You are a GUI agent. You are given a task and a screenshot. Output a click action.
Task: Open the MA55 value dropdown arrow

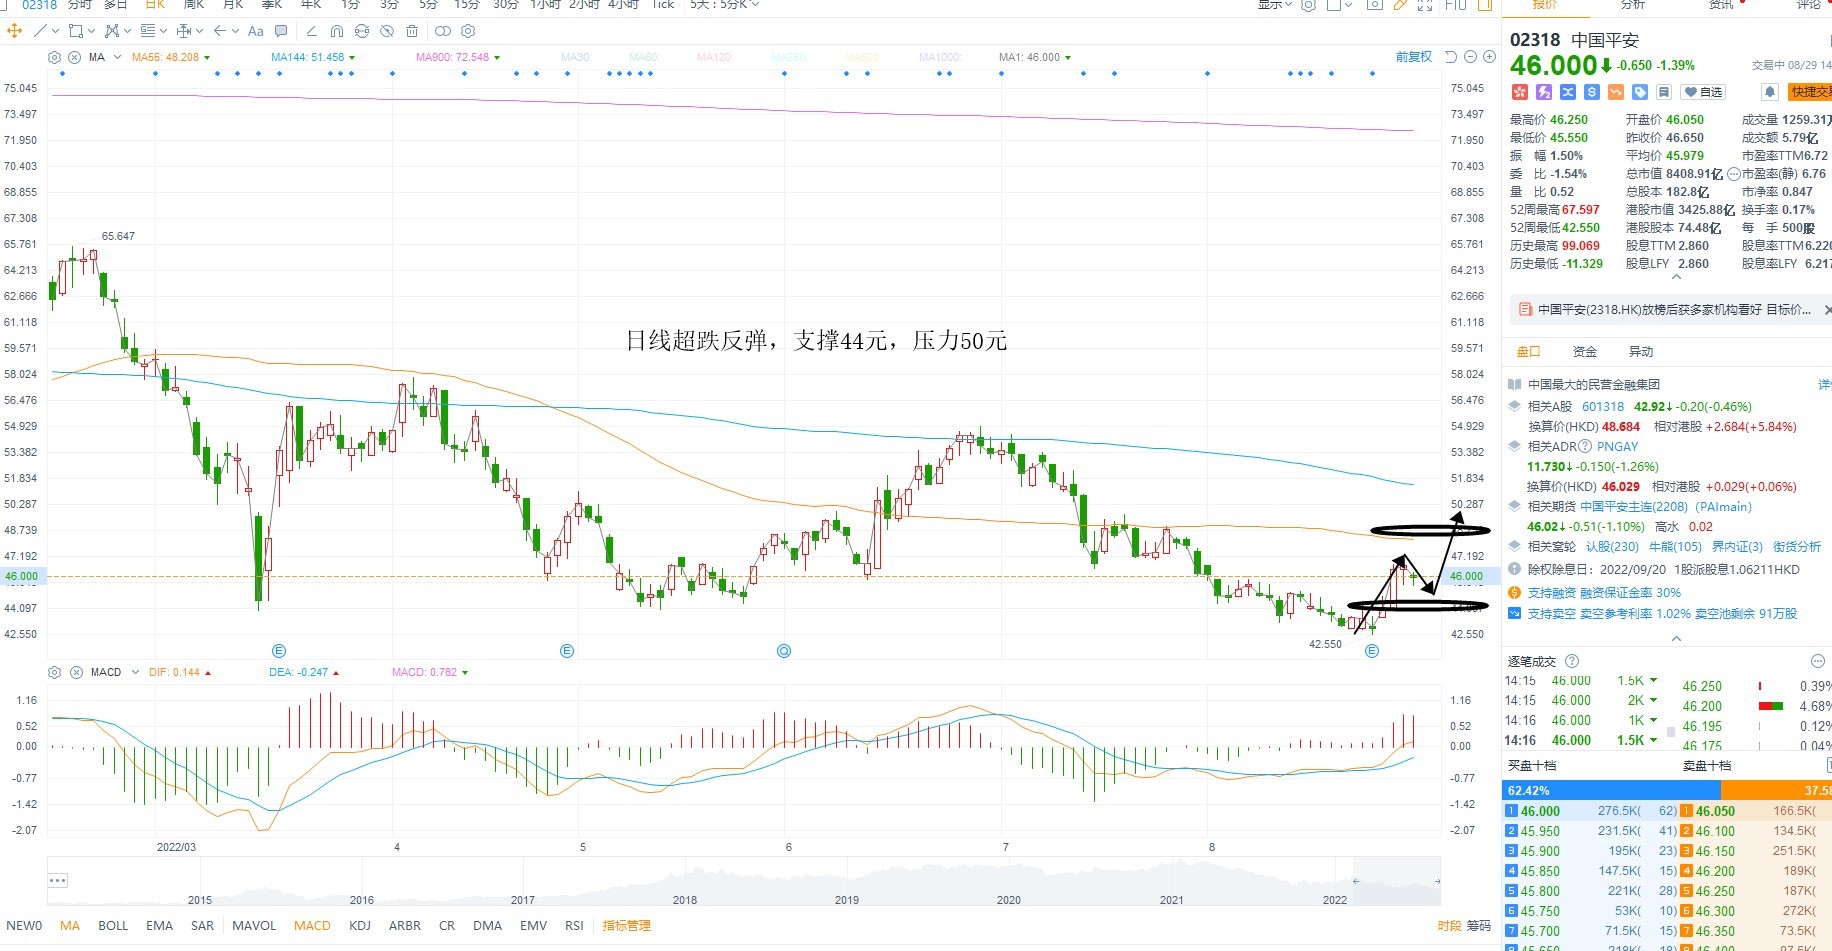click(207, 58)
